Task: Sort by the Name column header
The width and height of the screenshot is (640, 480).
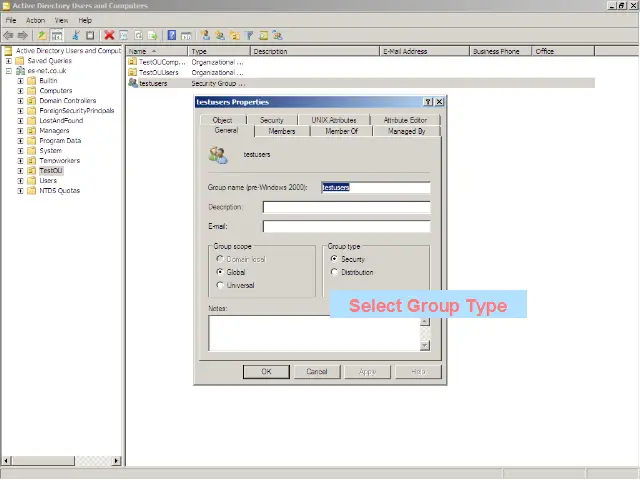Action: [x=157, y=51]
